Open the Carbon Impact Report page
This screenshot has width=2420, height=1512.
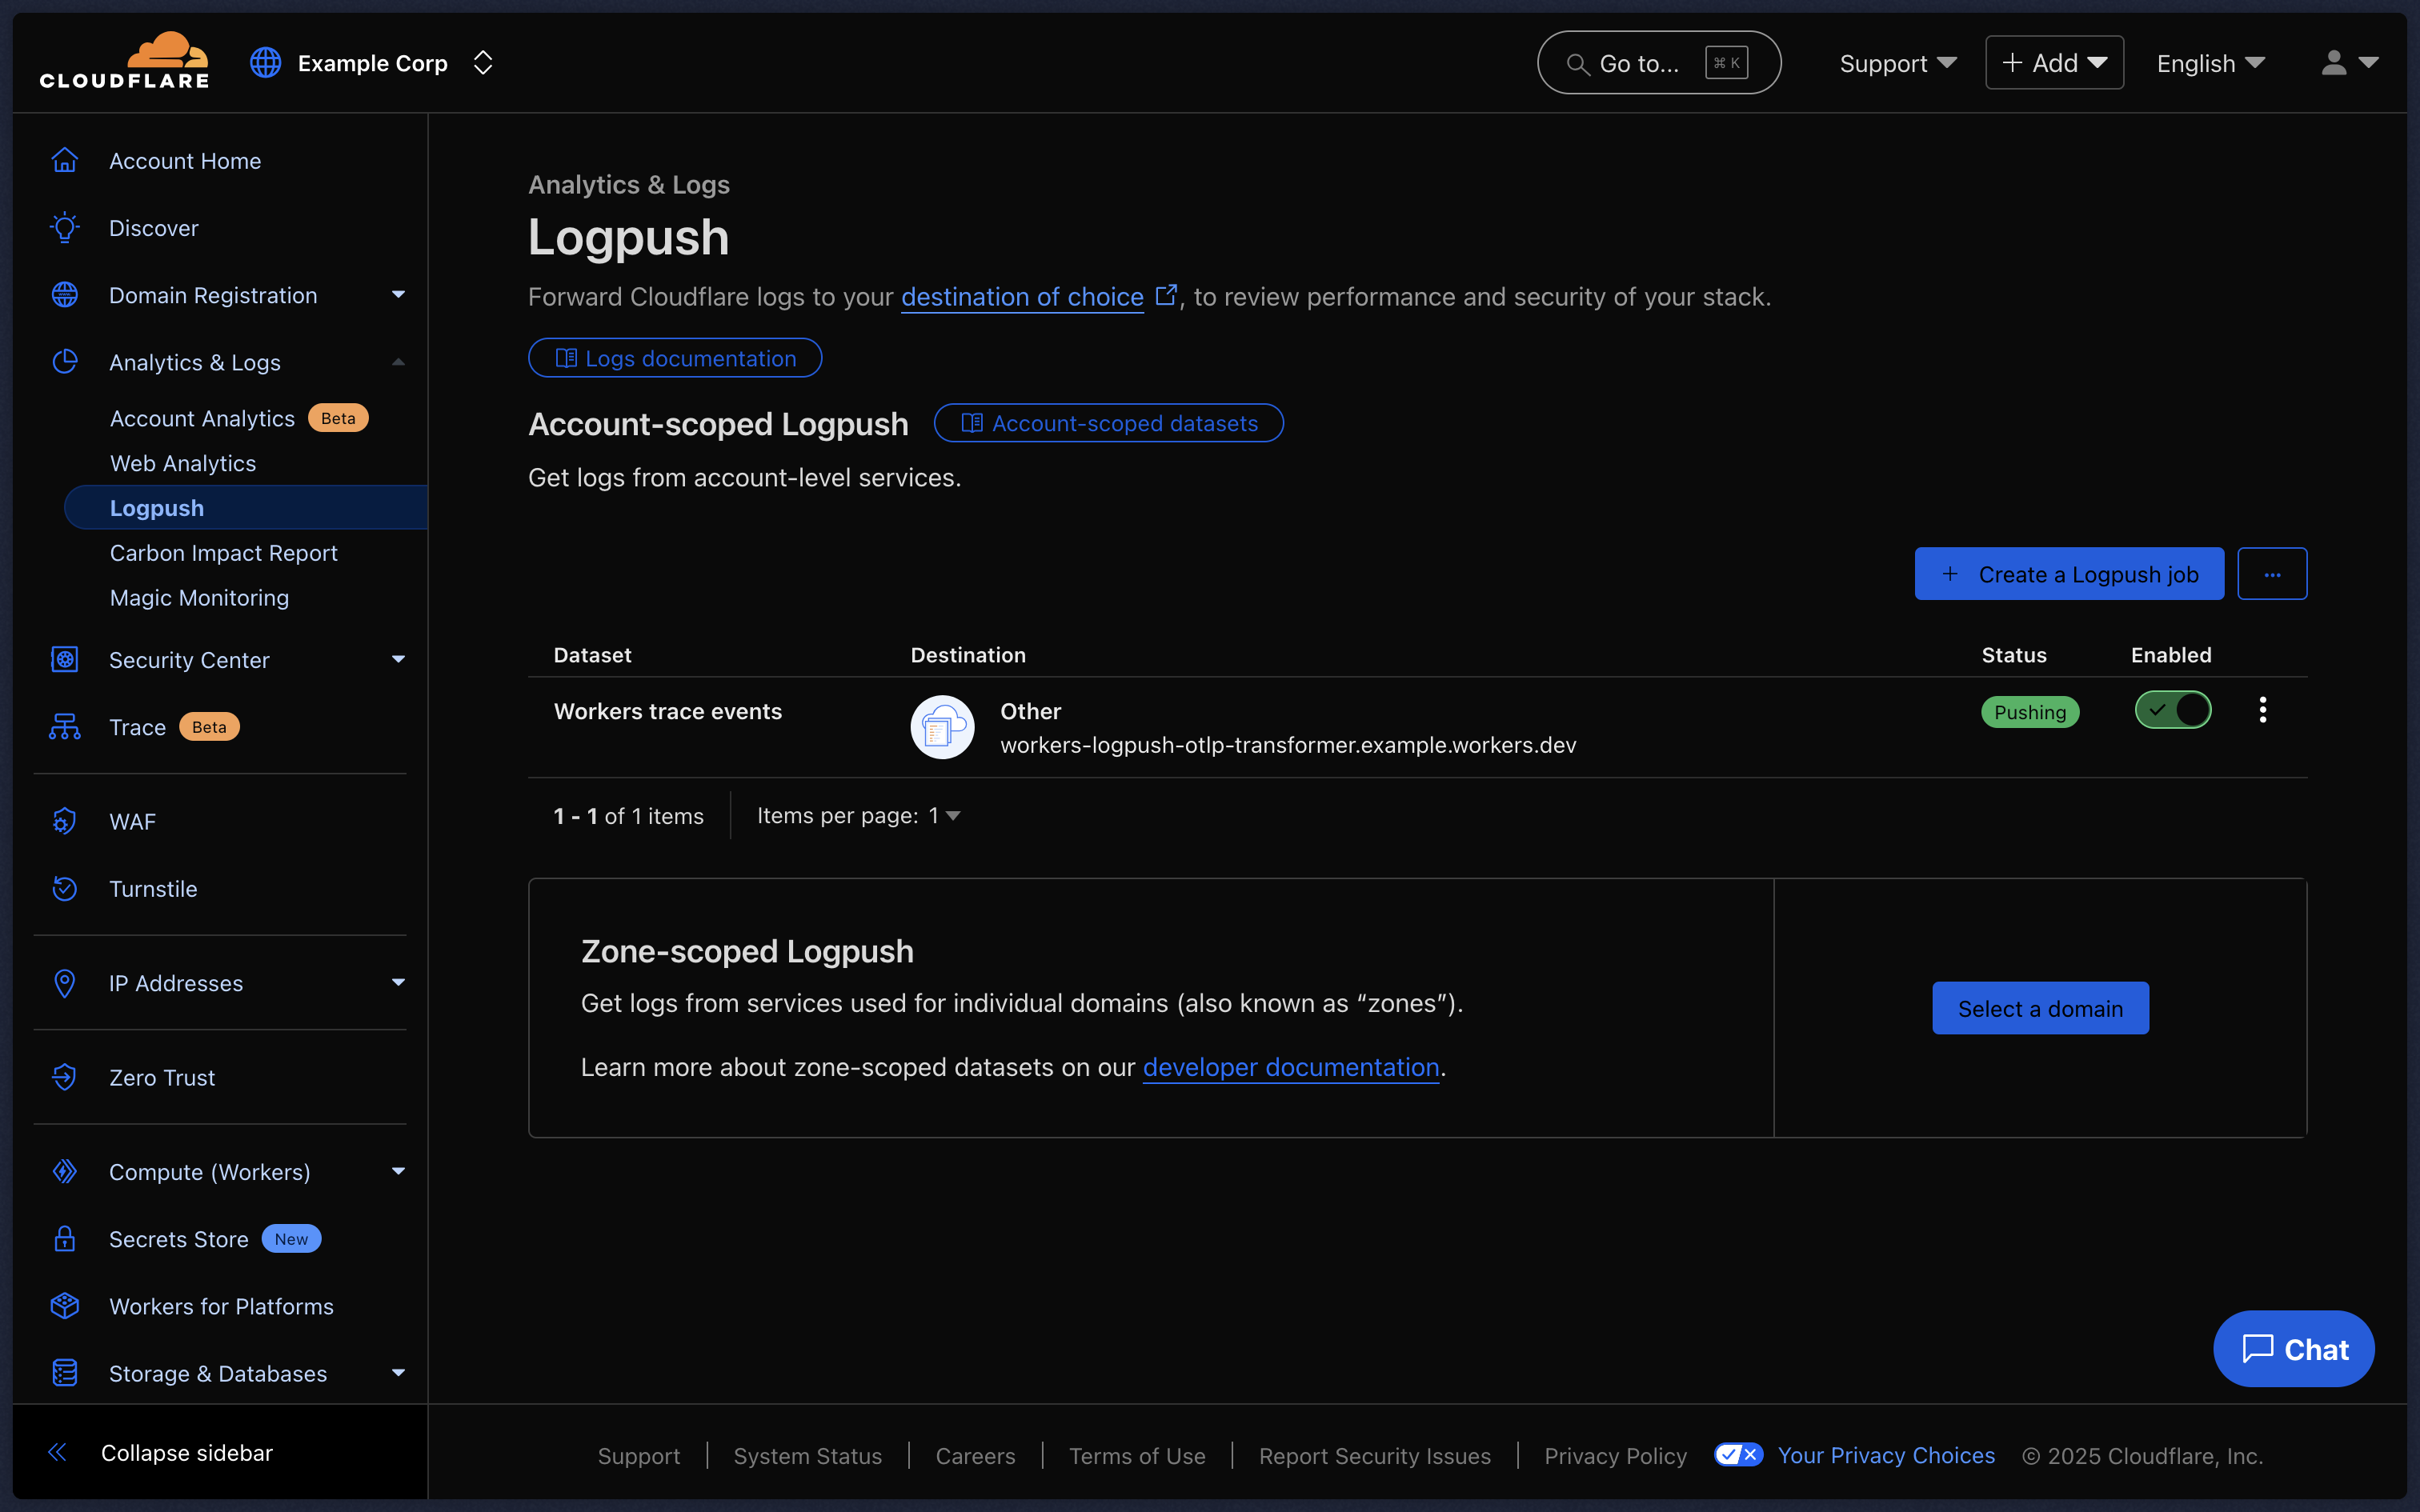pos(224,553)
